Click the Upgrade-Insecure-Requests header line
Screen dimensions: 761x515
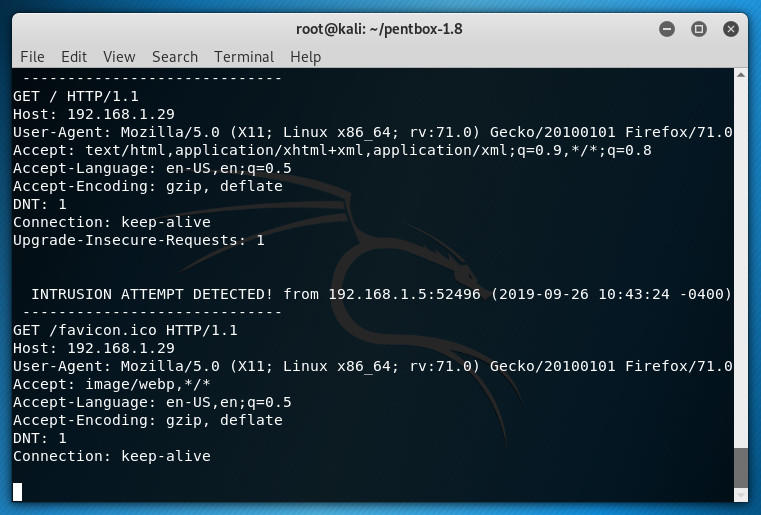pos(139,240)
